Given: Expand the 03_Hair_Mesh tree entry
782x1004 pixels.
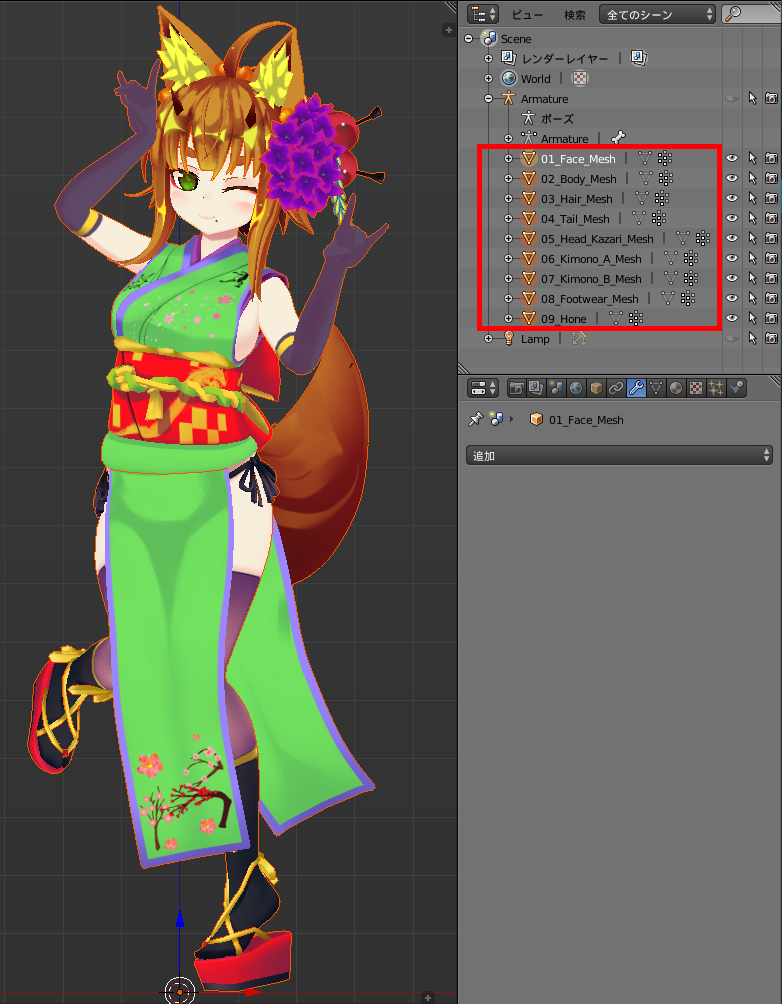Looking at the screenshot, I should (x=508, y=199).
